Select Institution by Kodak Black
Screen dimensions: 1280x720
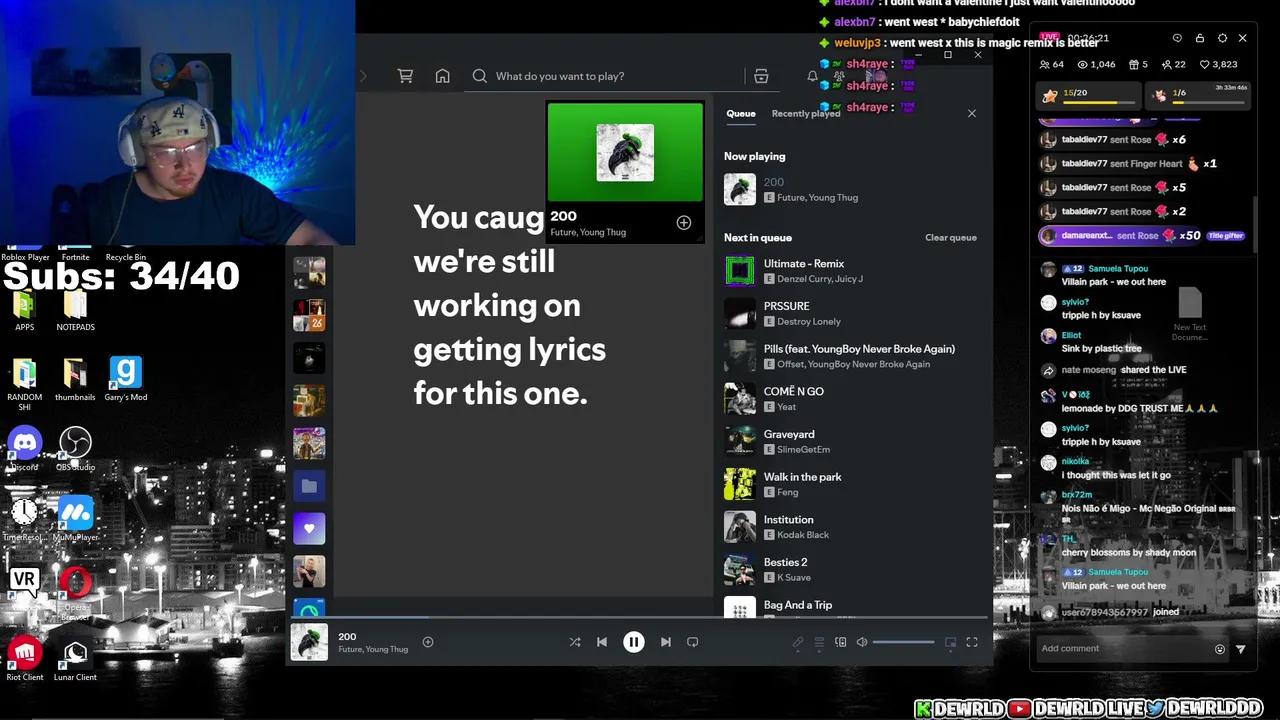click(x=851, y=527)
